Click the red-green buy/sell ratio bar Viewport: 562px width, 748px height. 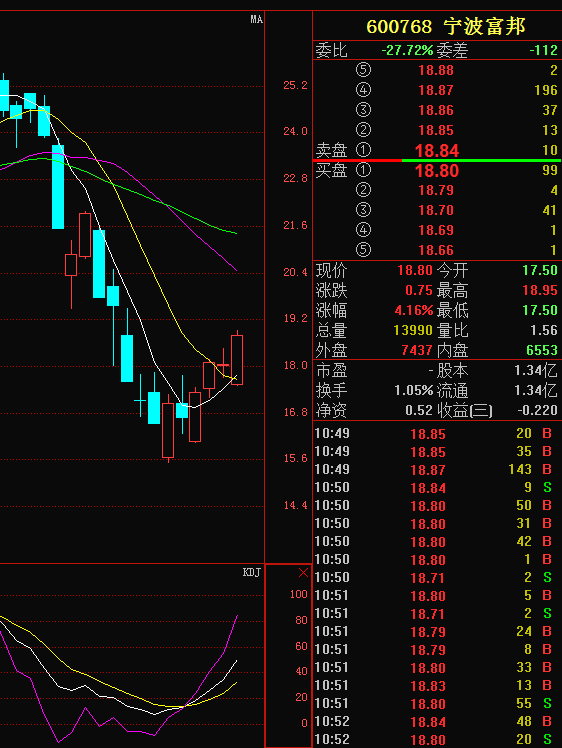(437, 161)
